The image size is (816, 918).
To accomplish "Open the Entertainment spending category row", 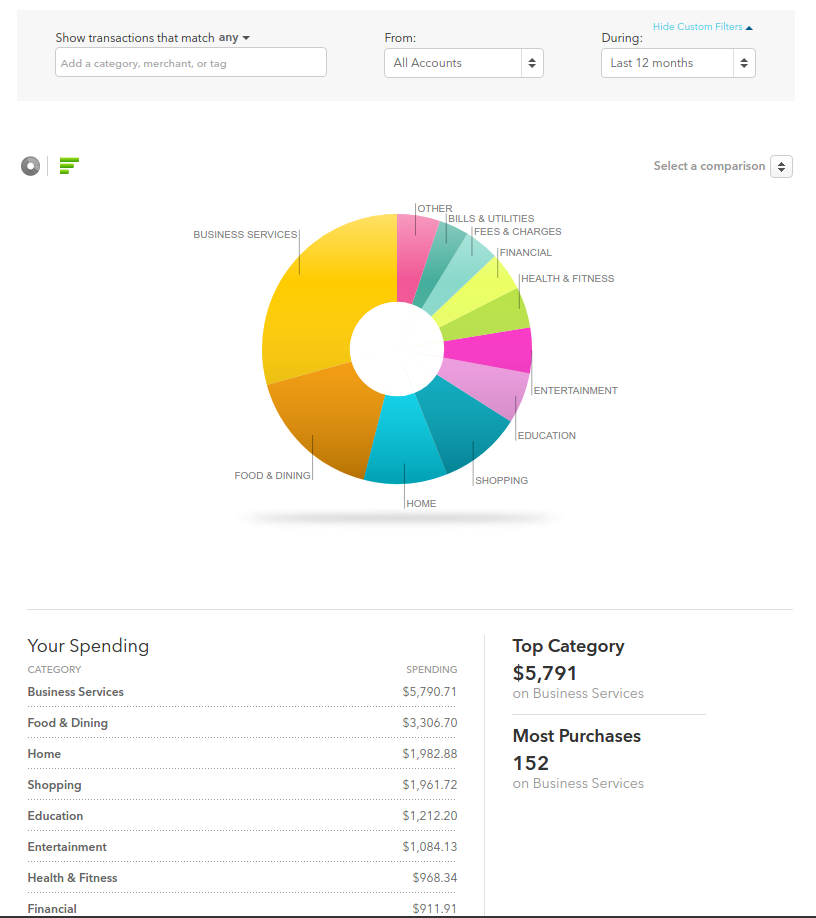I will [x=242, y=847].
